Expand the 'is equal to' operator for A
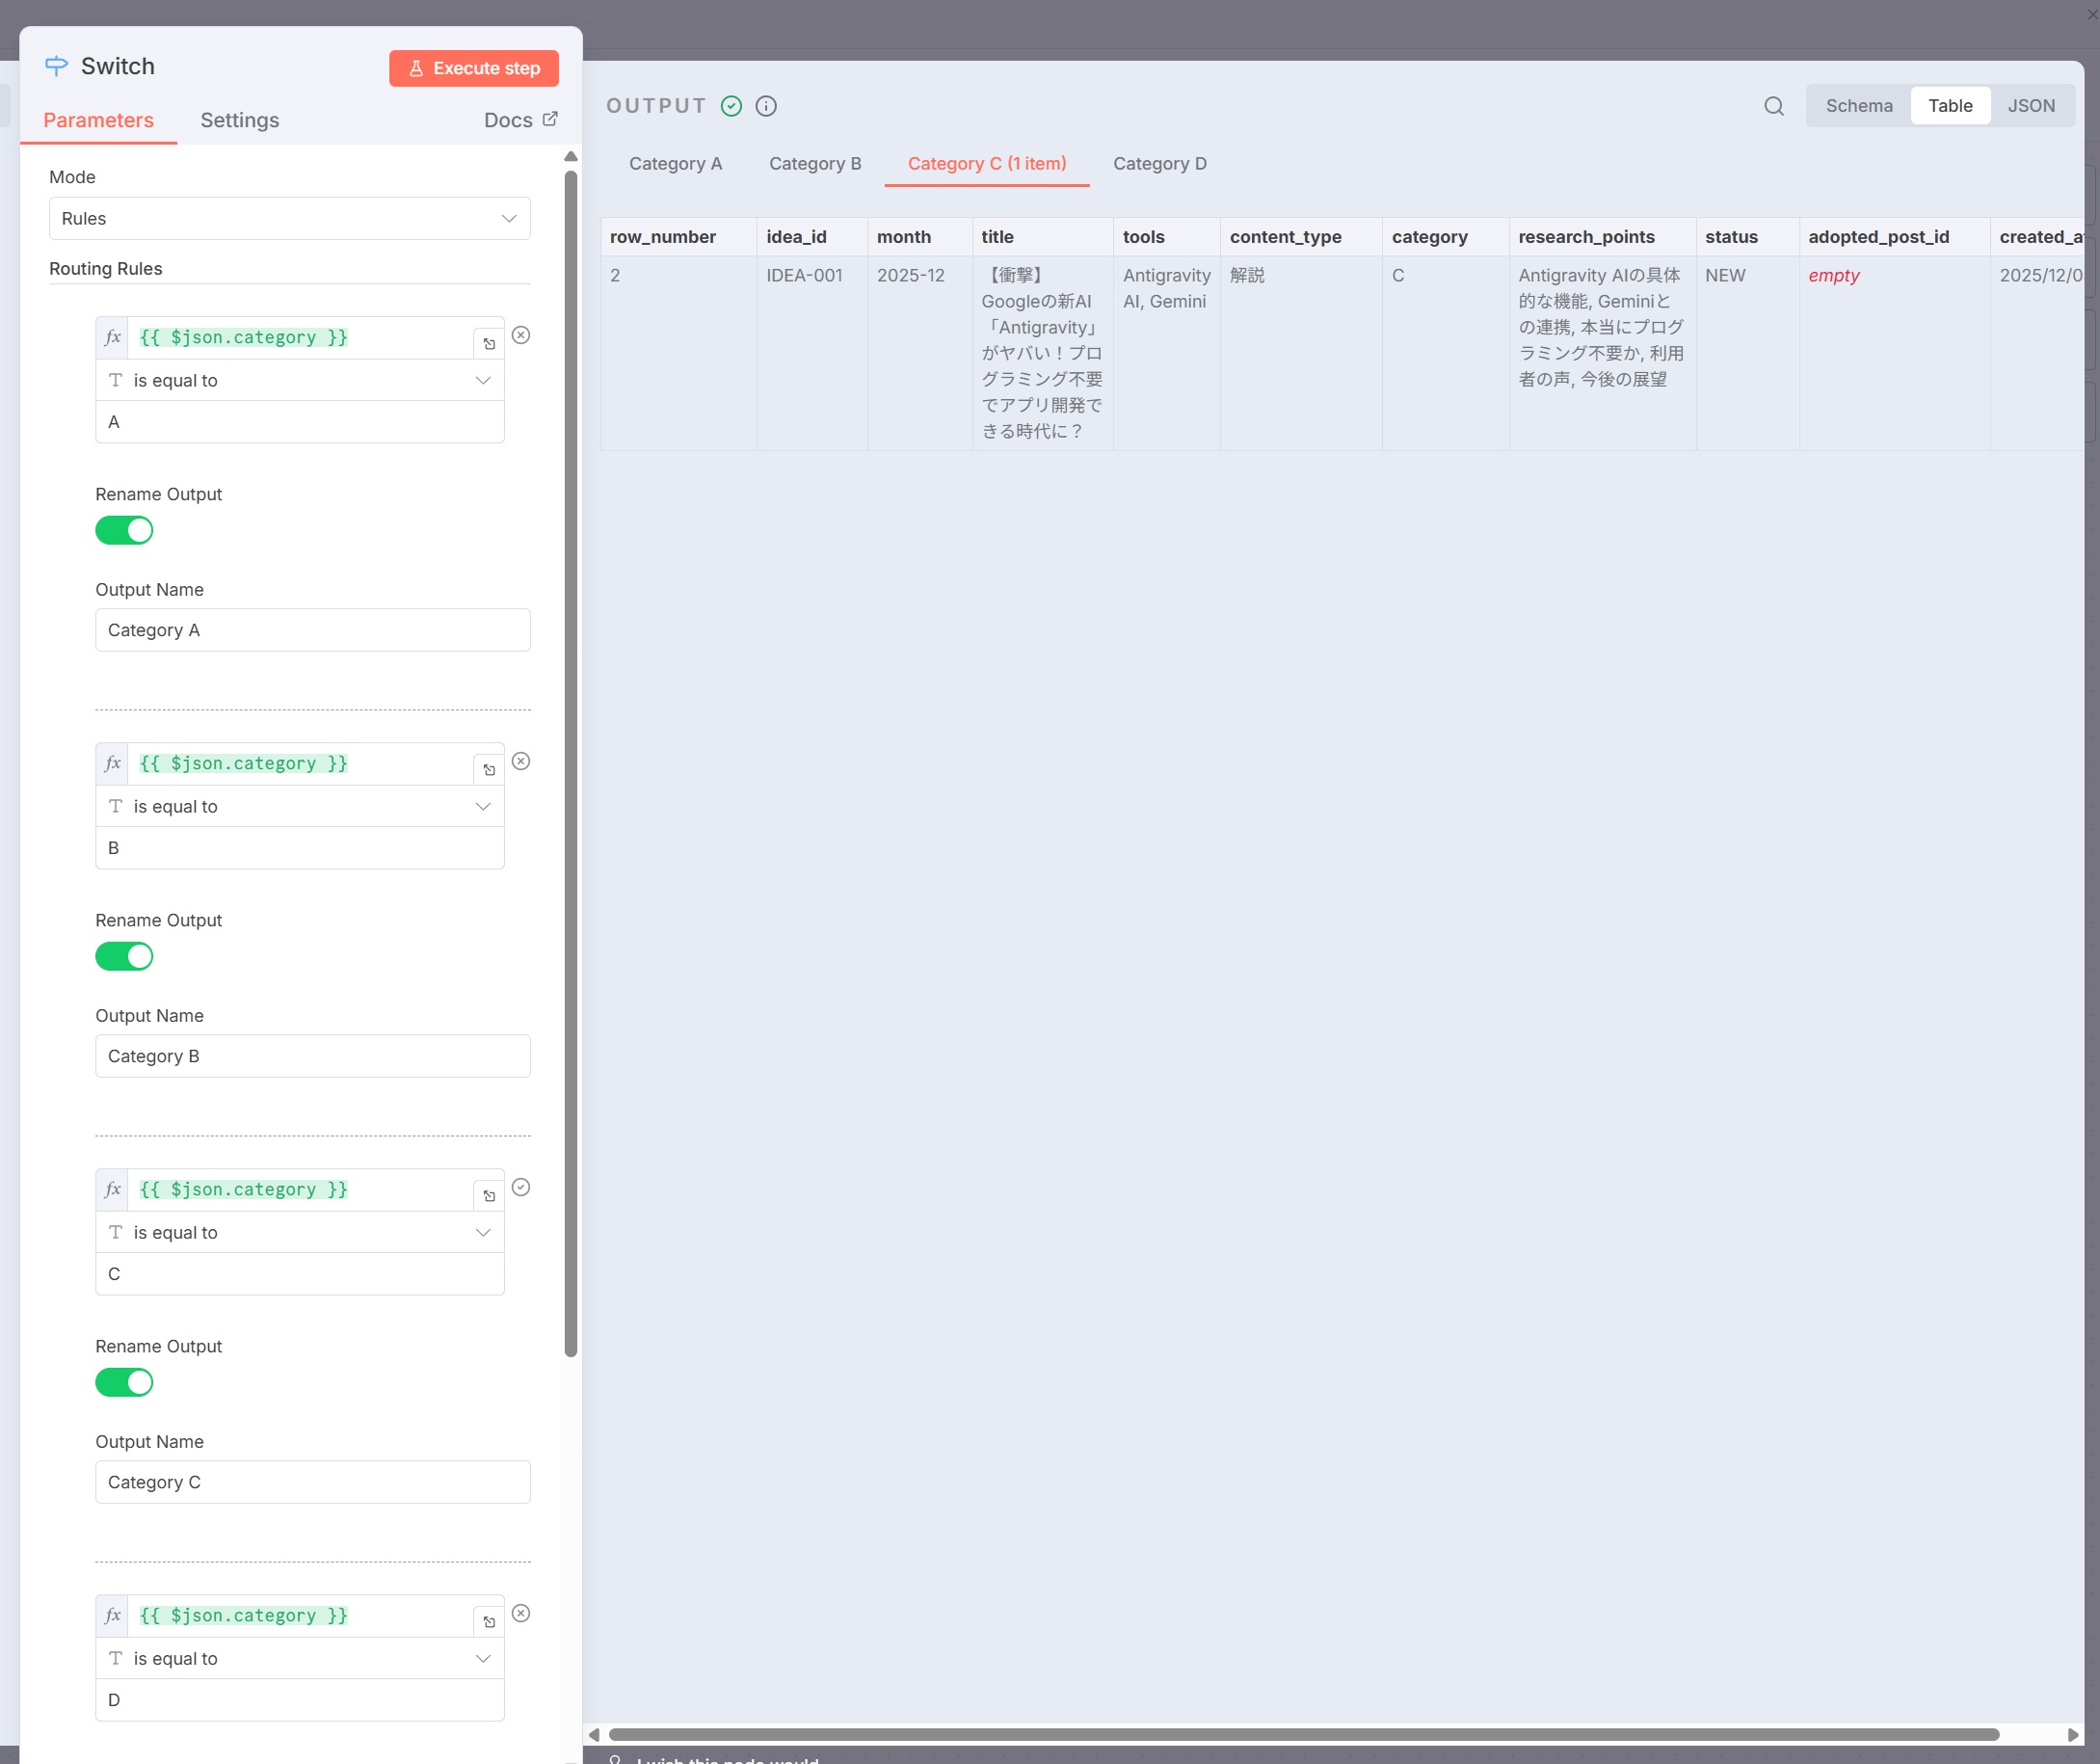This screenshot has height=1764, width=2100. (299, 380)
